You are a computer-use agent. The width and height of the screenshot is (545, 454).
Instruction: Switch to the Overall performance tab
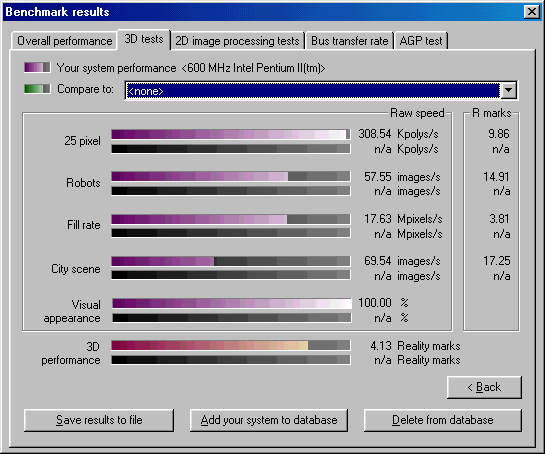pos(64,41)
